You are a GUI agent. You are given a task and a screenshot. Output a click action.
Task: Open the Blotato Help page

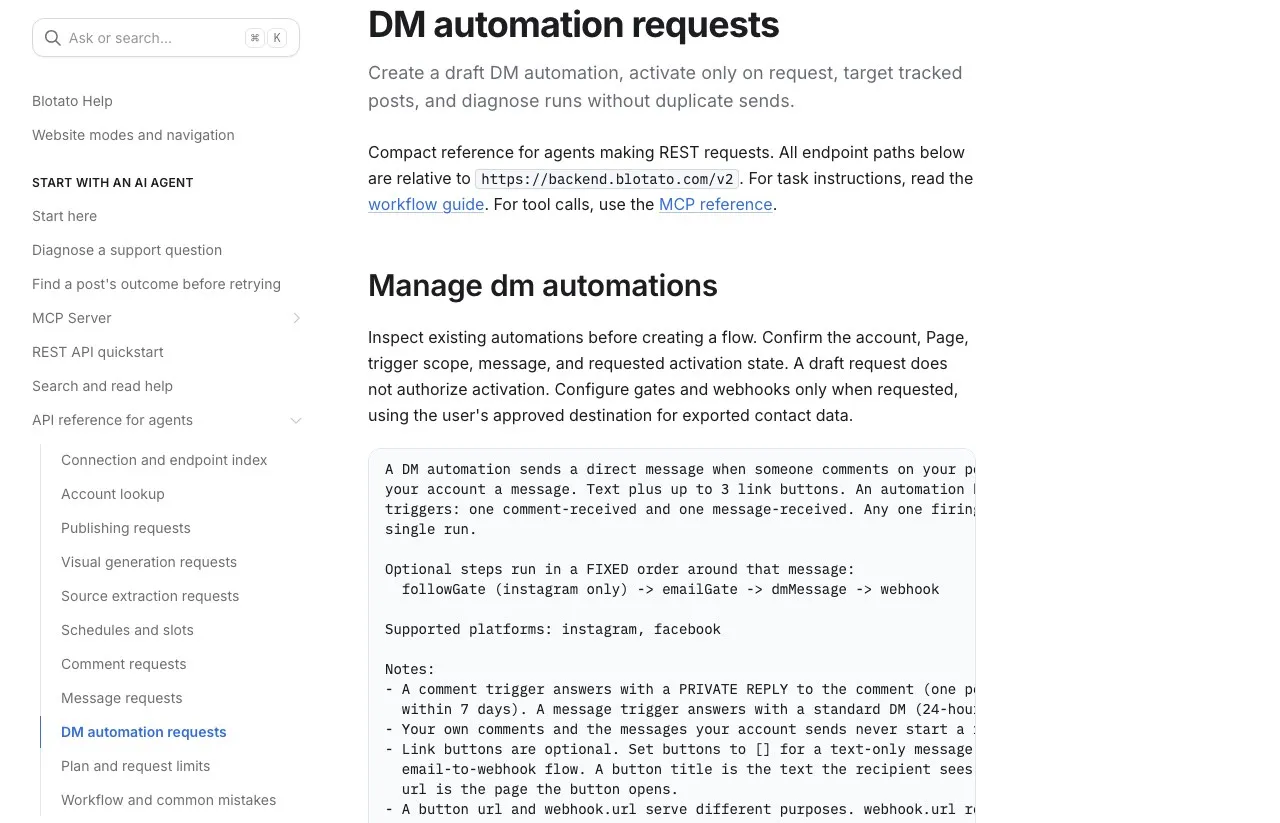tap(72, 101)
